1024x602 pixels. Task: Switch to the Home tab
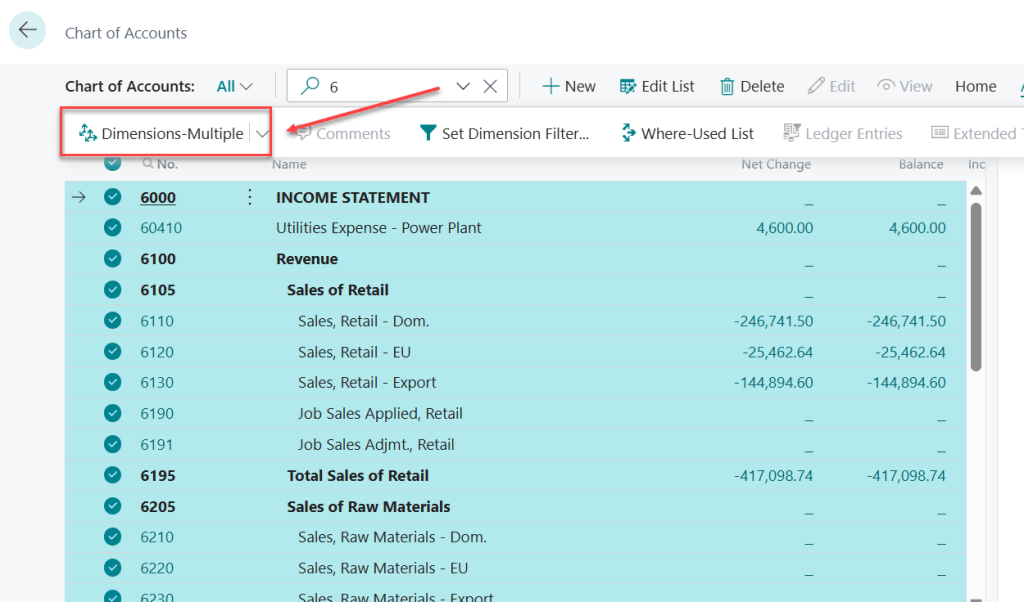(x=975, y=86)
